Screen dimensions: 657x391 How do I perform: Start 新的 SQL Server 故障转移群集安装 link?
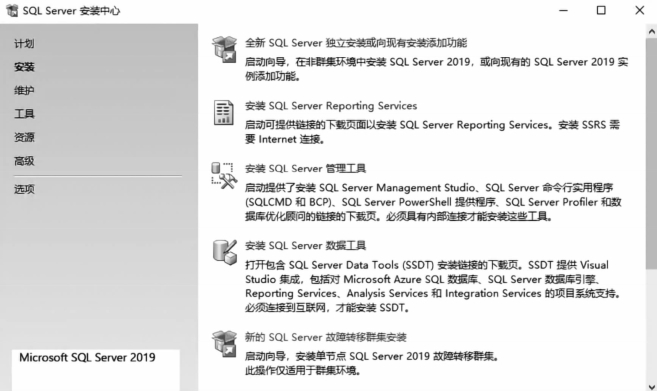[x=326, y=337]
